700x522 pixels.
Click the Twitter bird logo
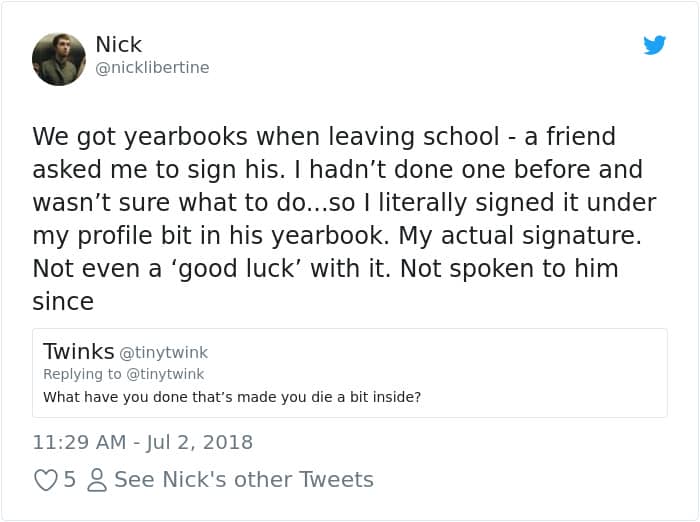pos(654,45)
